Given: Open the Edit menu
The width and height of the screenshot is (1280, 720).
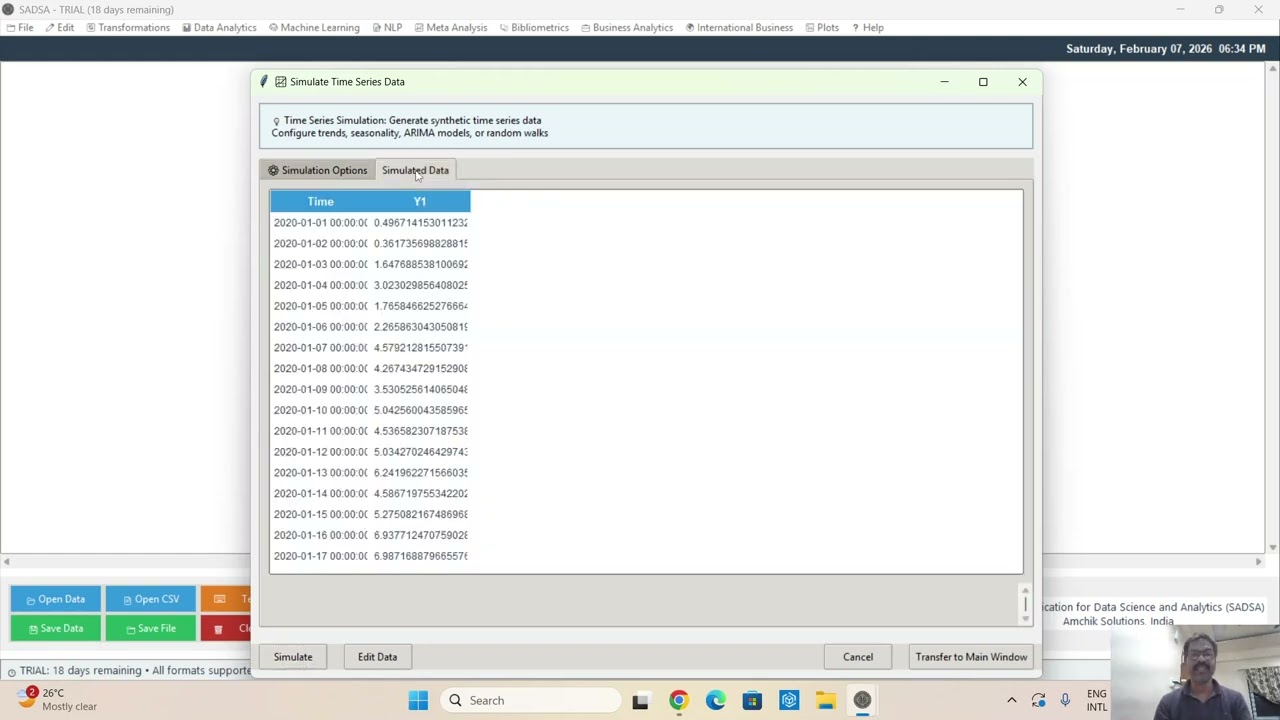Looking at the screenshot, I should [60, 27].
